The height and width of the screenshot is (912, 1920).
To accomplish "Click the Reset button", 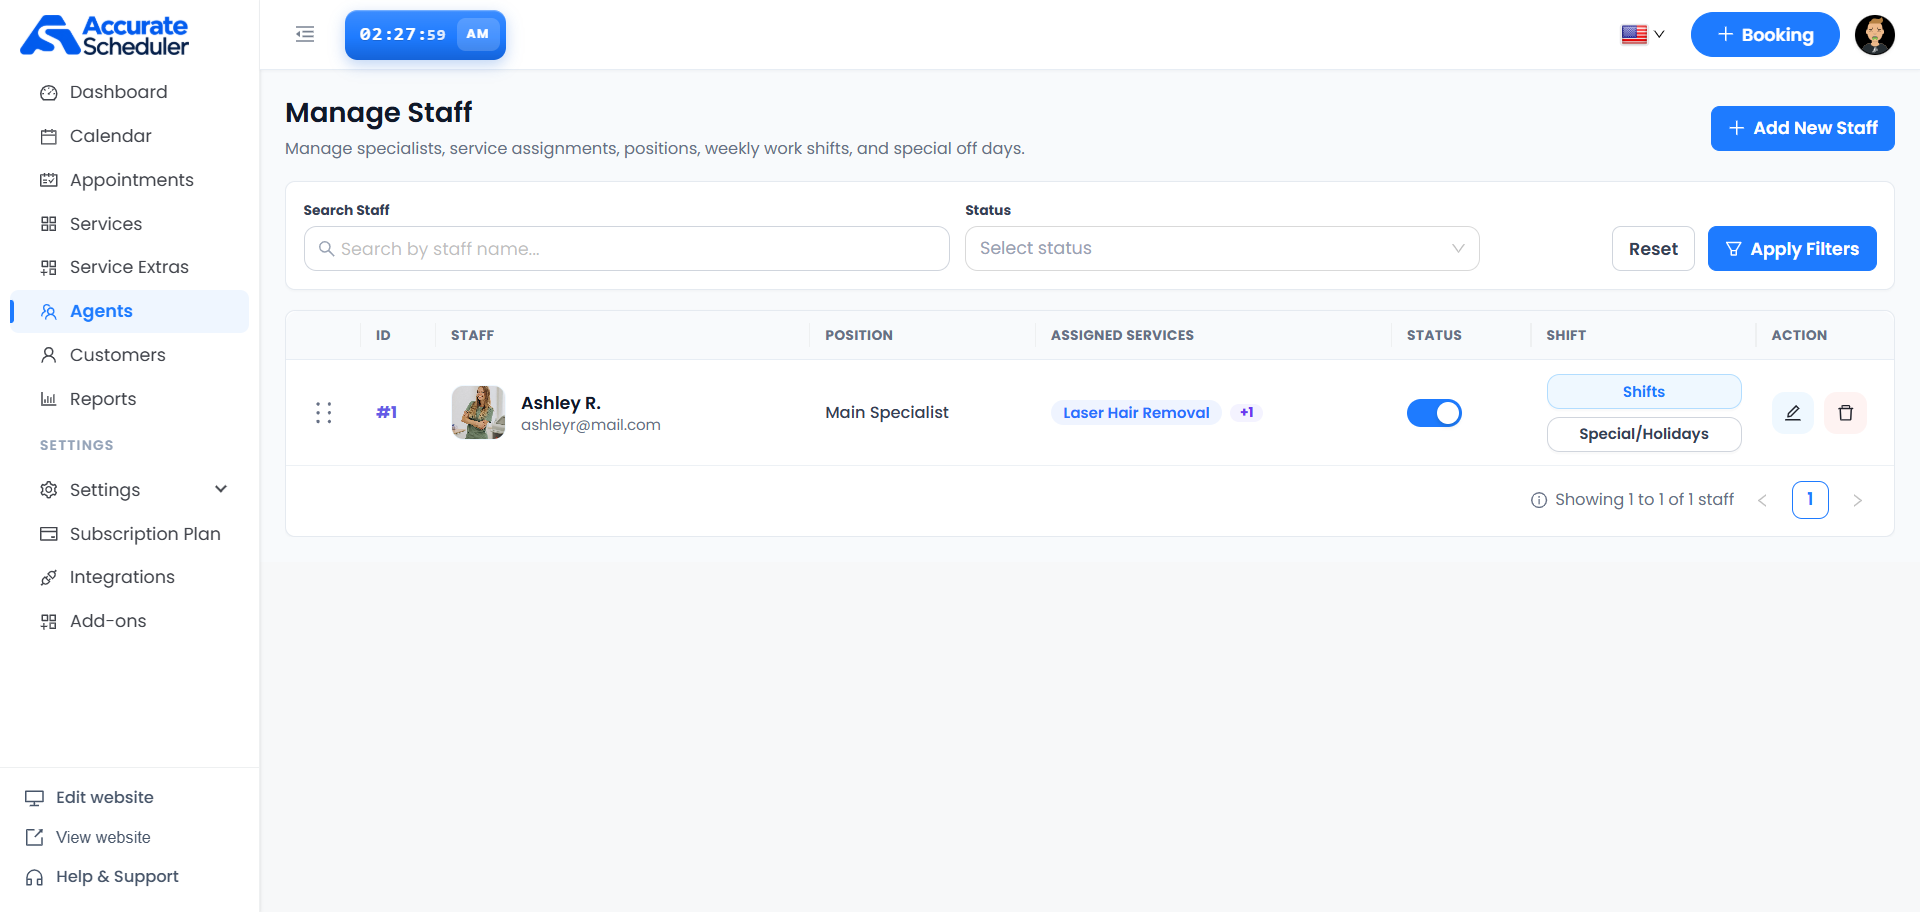I will [1653, 249].
